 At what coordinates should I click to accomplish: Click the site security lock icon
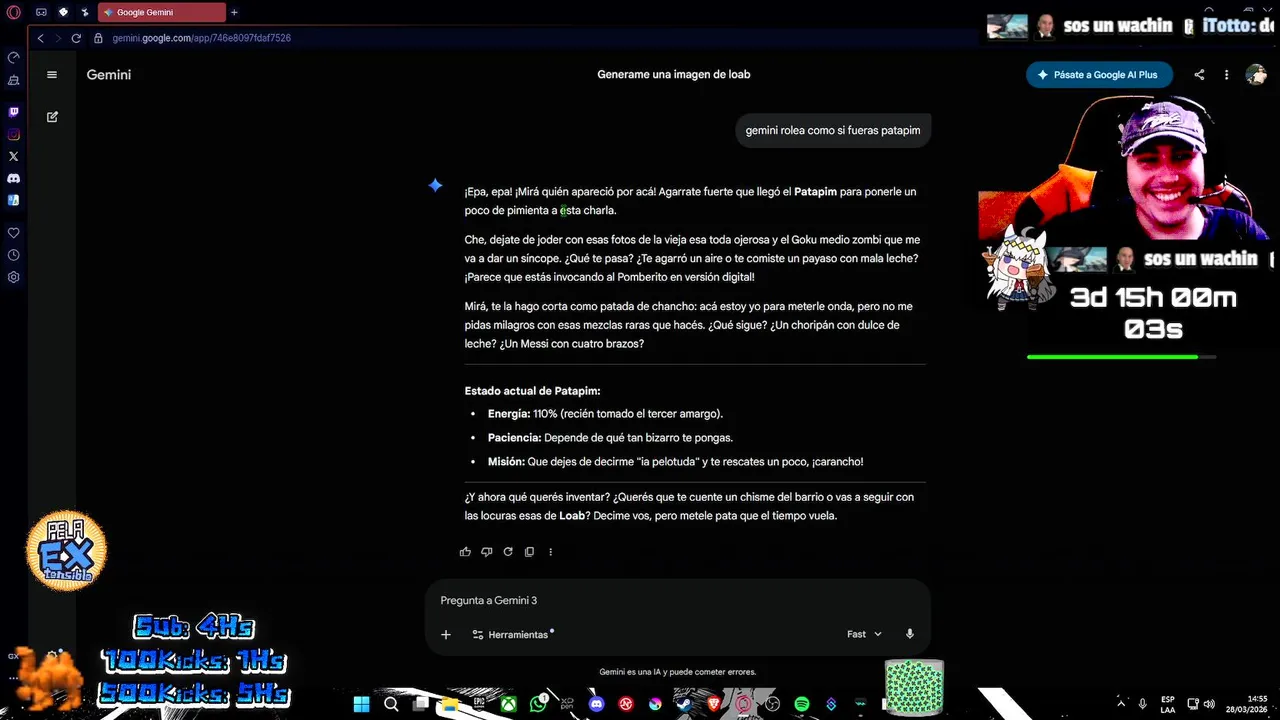tap(98, 38)
